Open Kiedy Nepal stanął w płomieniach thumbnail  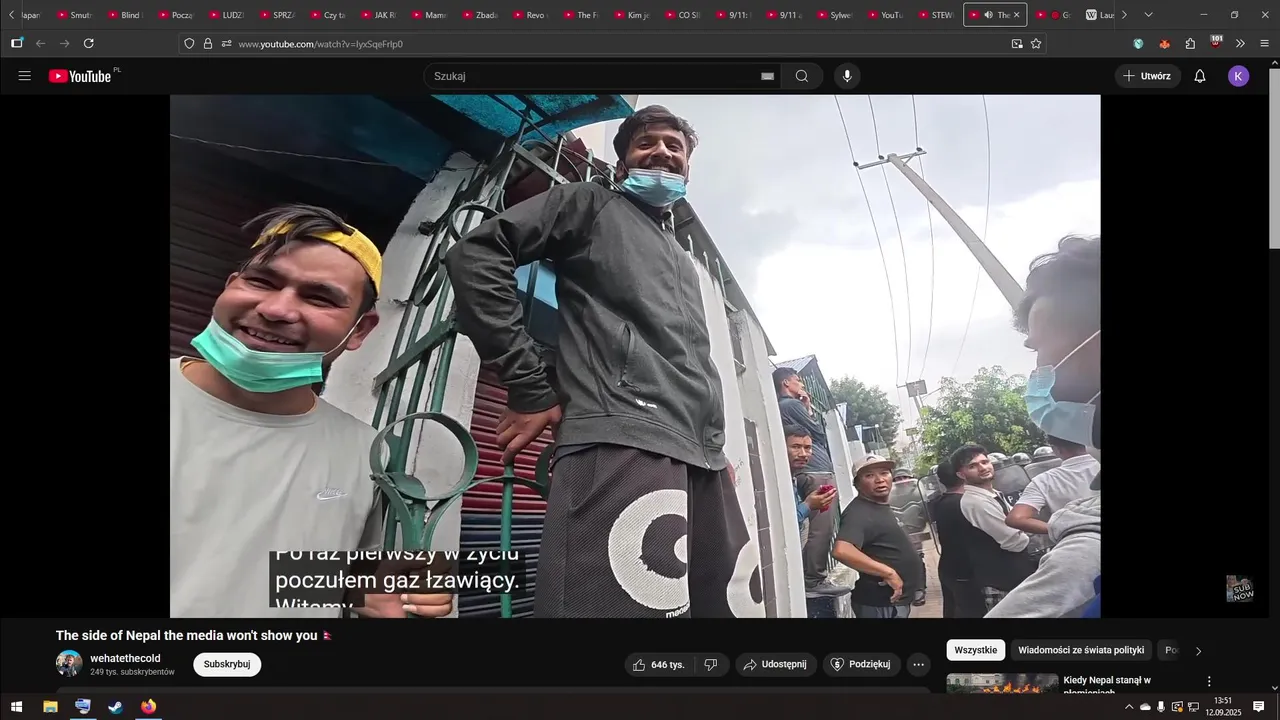pos(1002,684)
